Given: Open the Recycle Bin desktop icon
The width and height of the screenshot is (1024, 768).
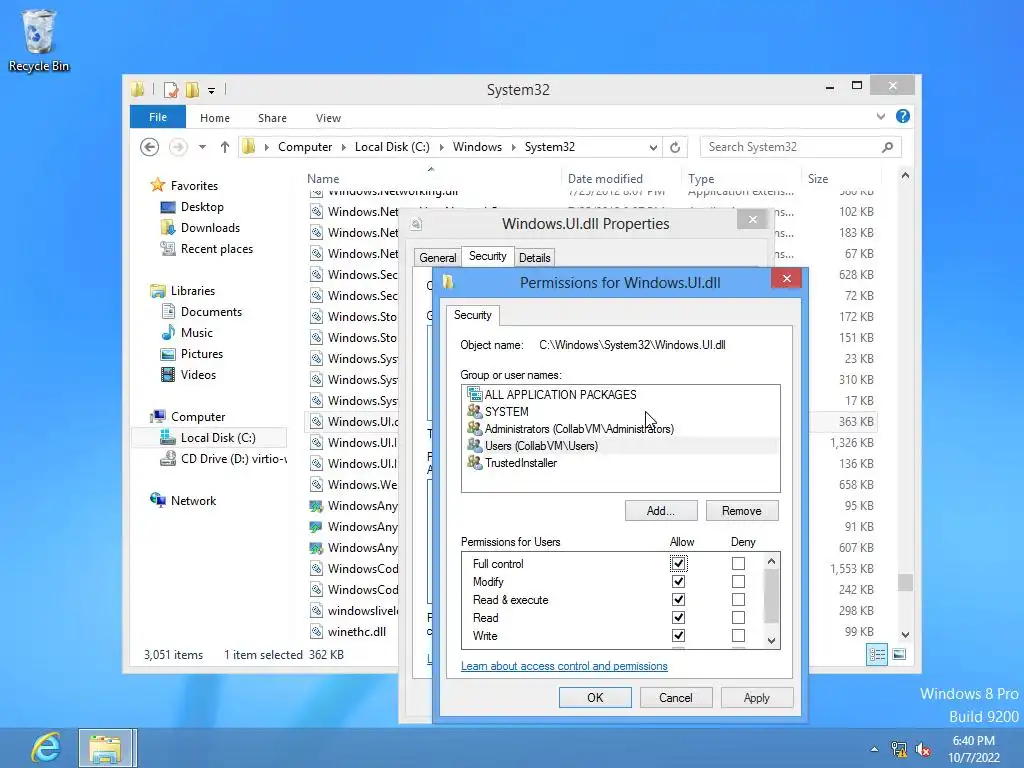Looking at the screenshot, I should (39, 40).
